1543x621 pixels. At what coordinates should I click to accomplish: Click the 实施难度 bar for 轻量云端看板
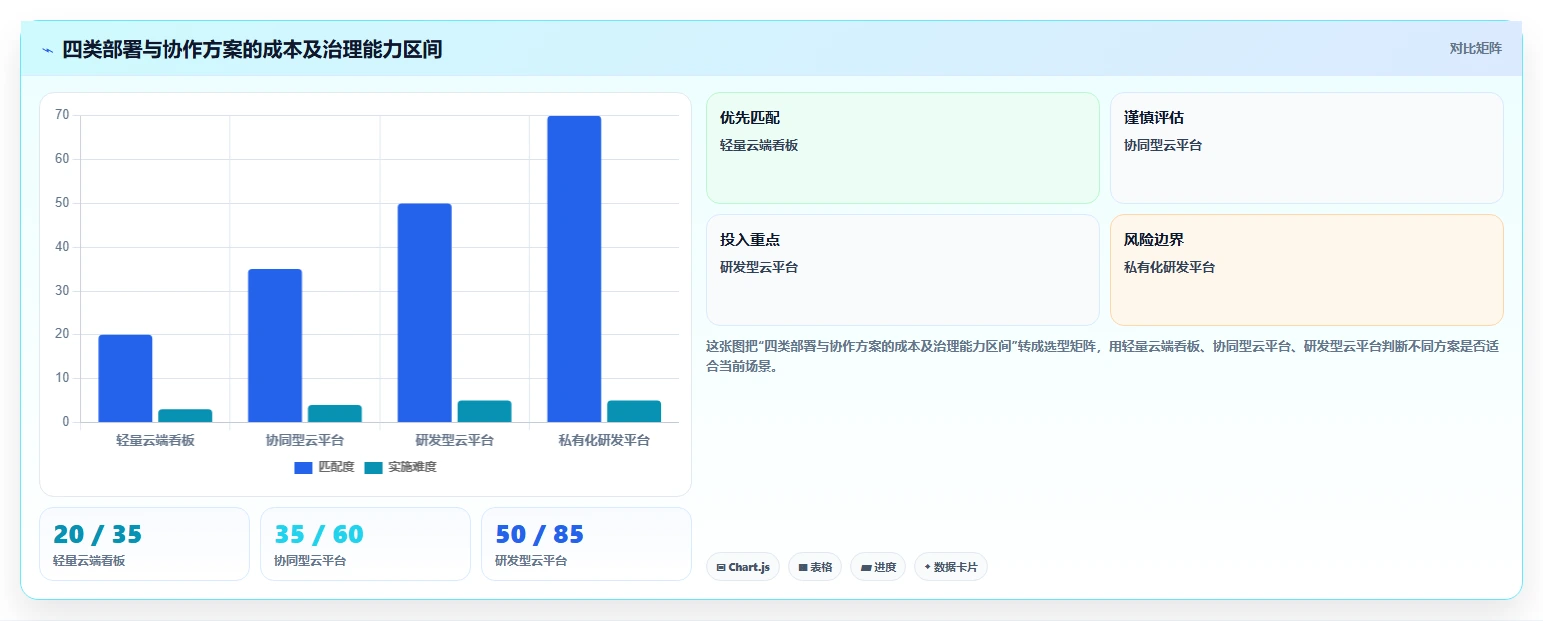click(185, 415)
